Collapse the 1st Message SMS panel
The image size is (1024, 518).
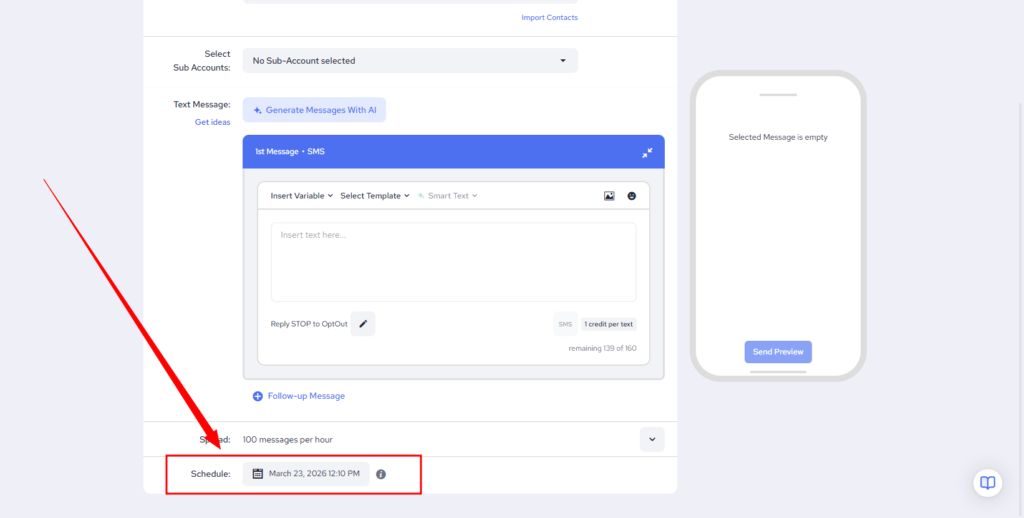coord(647,152)
